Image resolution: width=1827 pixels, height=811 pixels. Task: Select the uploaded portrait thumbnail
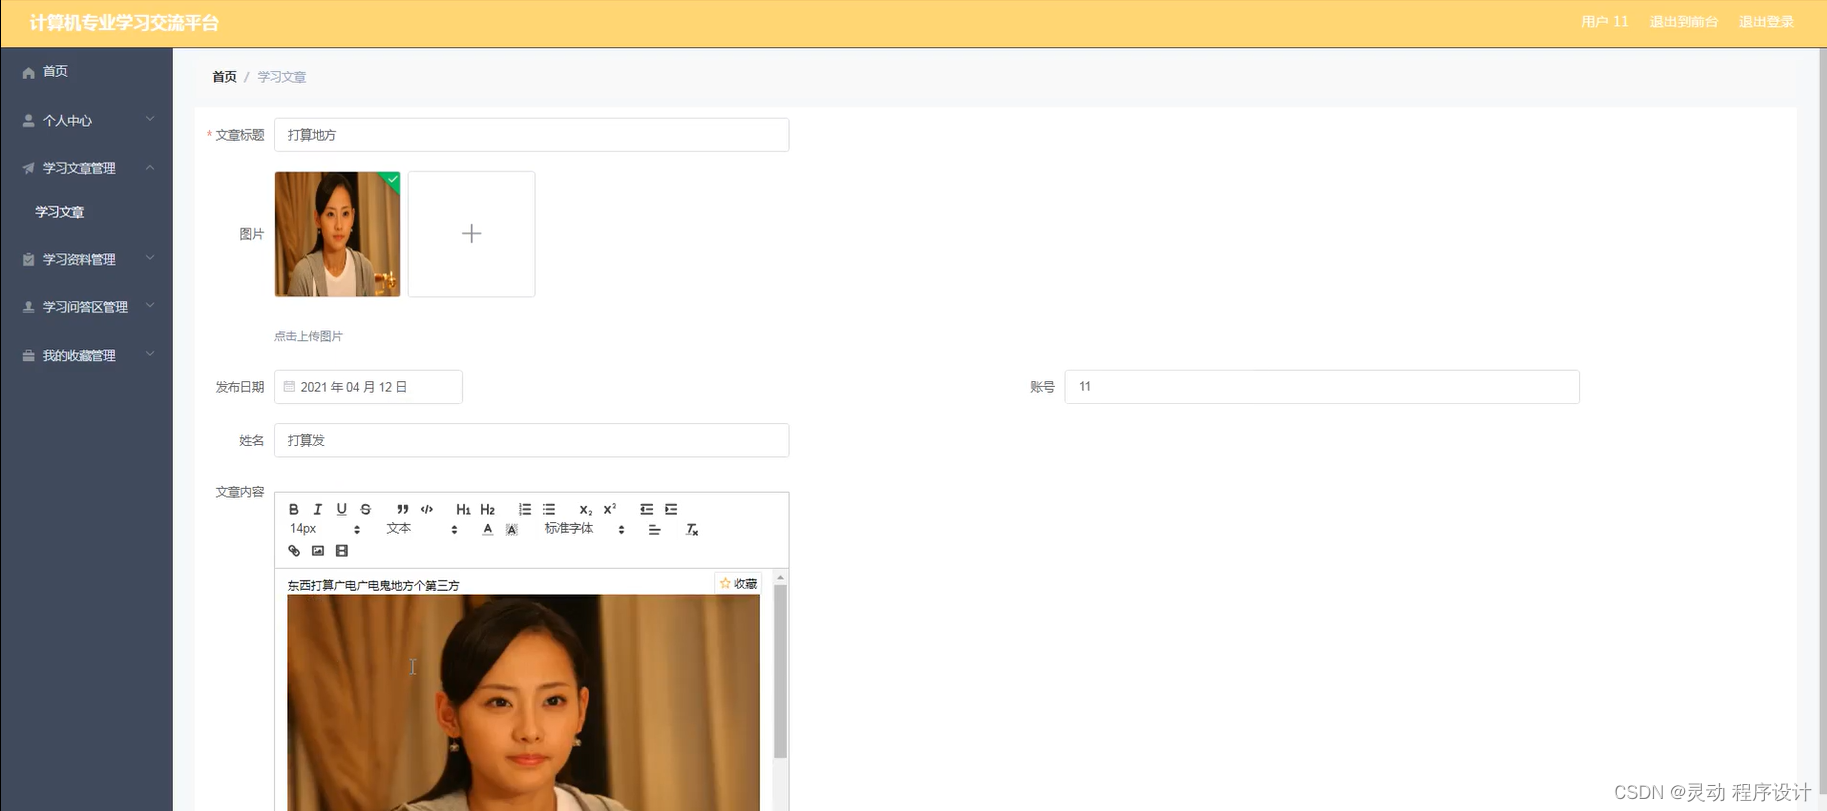click(337, 234)
